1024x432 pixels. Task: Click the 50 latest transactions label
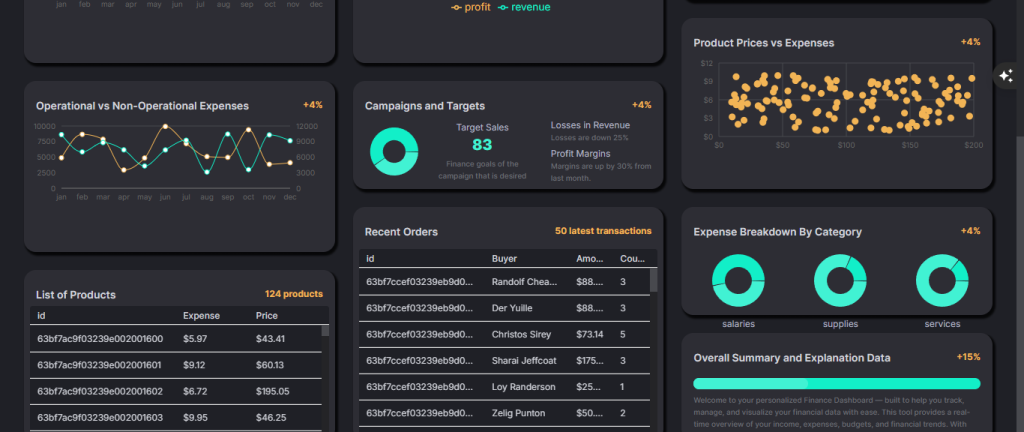603,232
